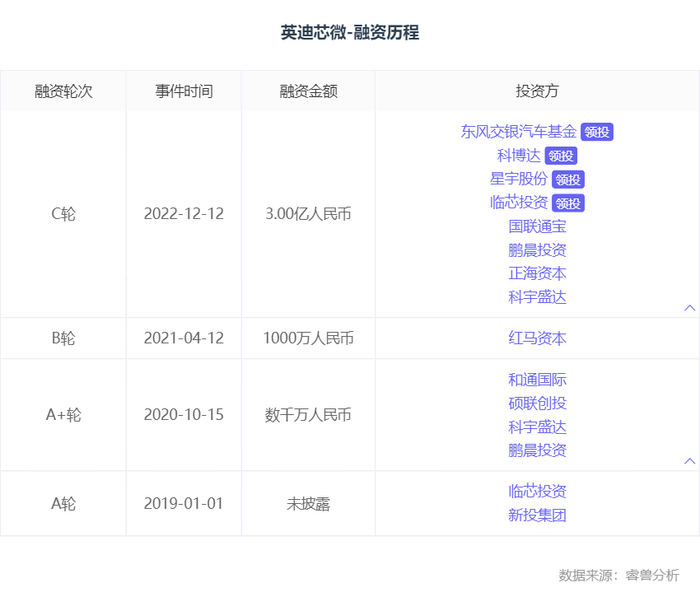
Task: Click the 星宇股份 investor link
Action: 518,179
